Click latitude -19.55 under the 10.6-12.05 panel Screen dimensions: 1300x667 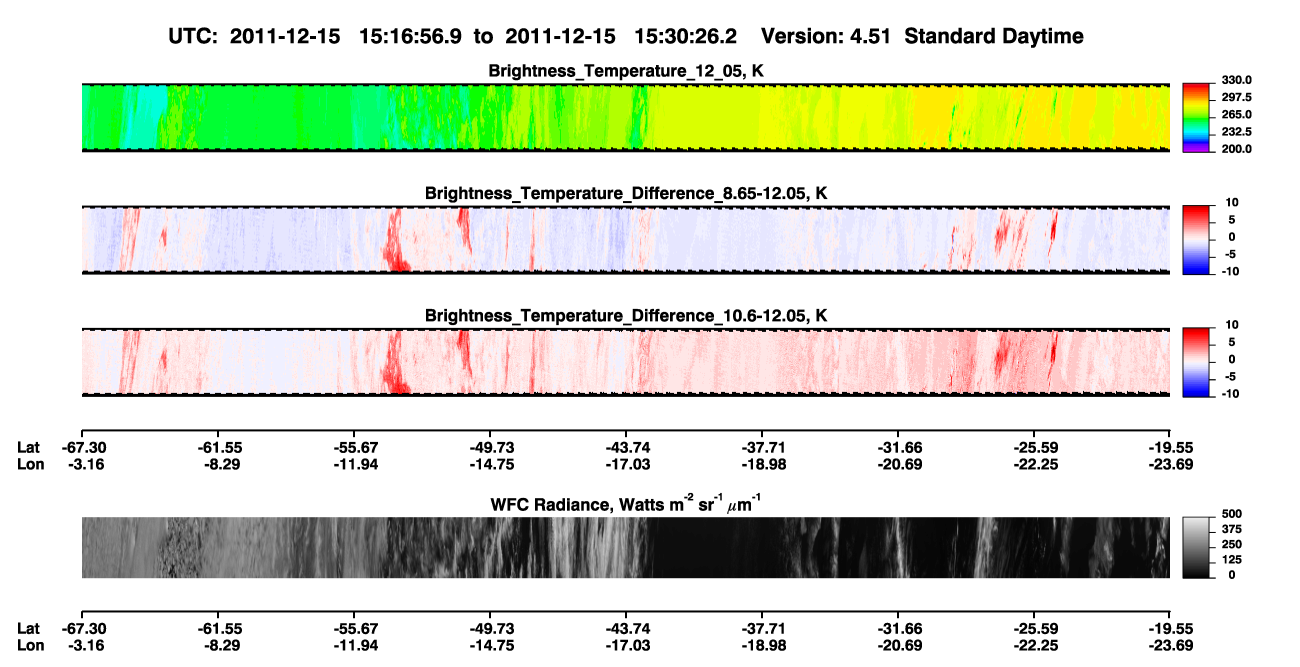1170,447
